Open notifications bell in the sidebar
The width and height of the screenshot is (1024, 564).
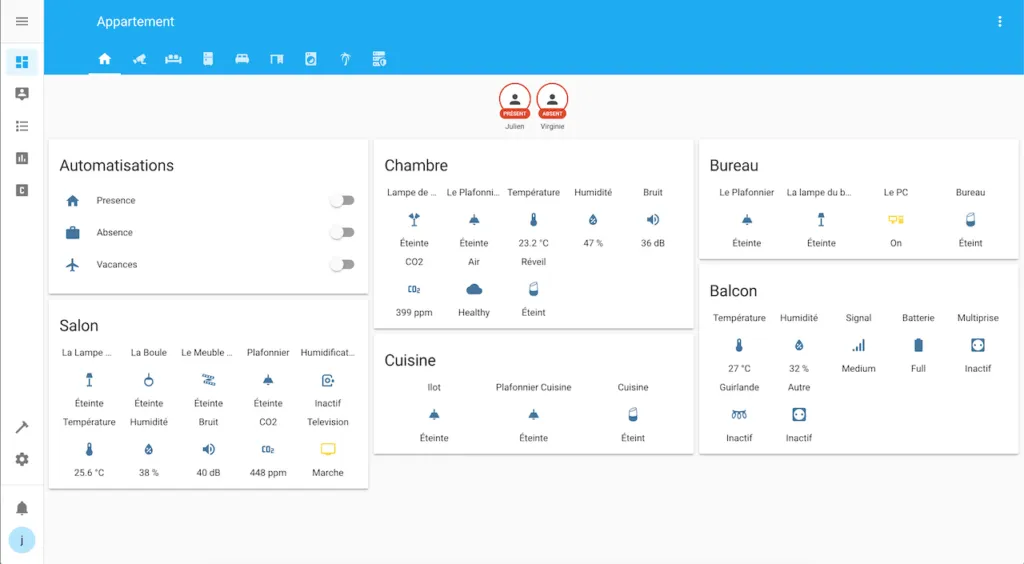point(22,508)
